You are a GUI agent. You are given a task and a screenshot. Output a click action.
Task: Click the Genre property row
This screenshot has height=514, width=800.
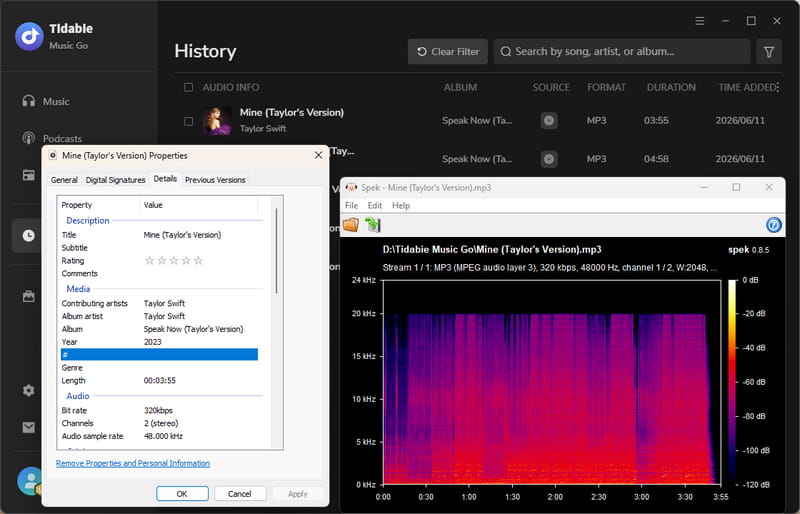pyautogui.click(x=159, y=368)
